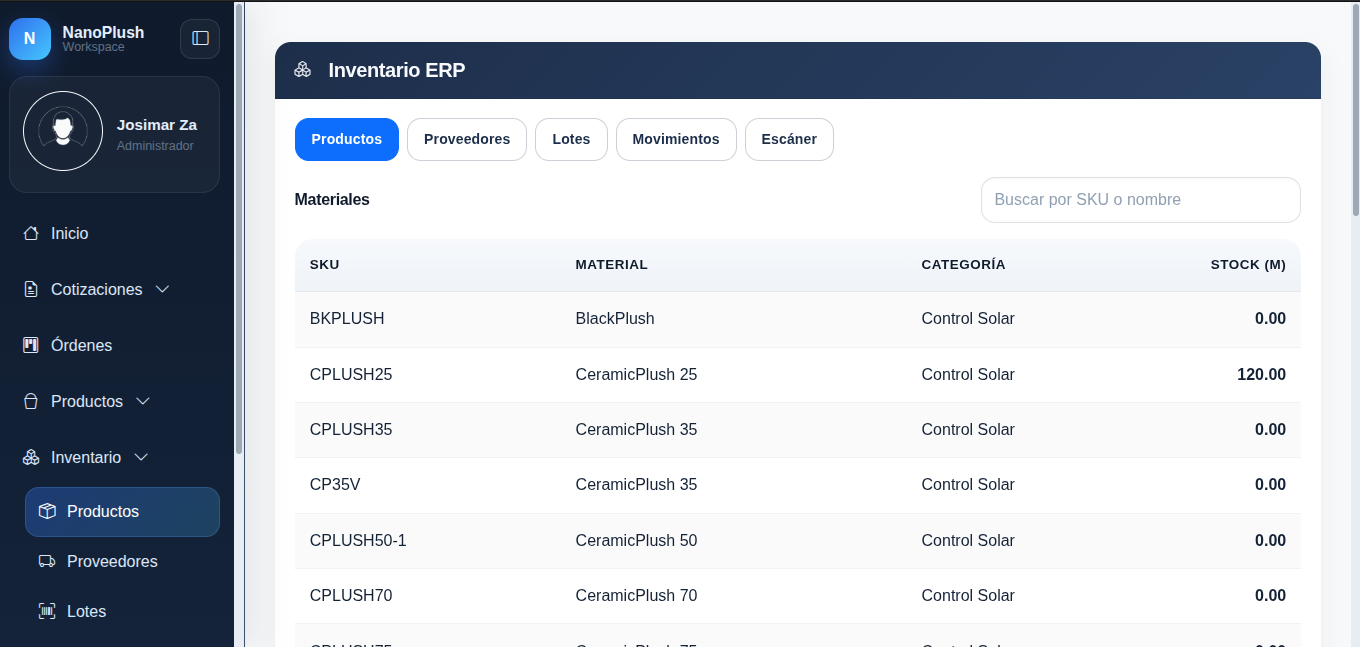Click the Proveedores truck icon
Screen dimensions: 1360x647
tap(47, 561)
